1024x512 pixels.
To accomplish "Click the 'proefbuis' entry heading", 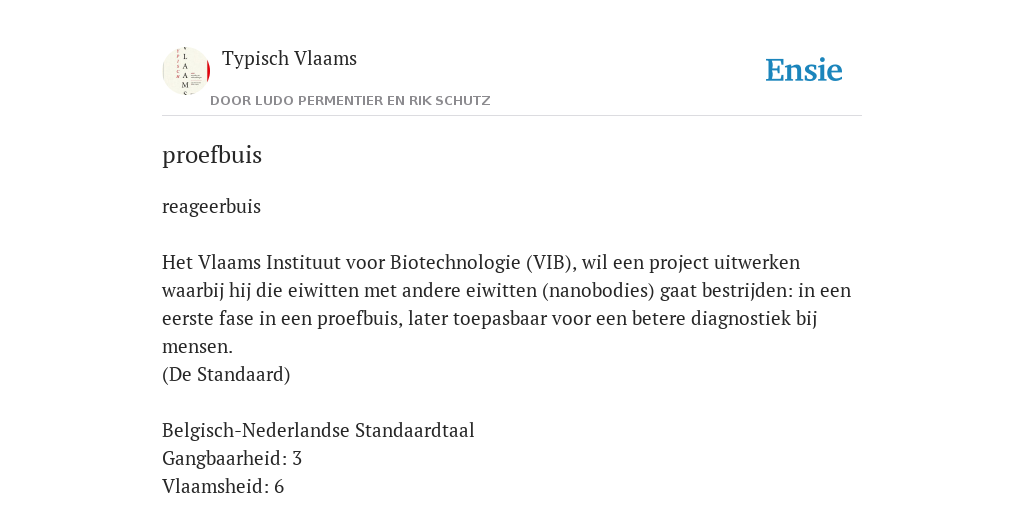I will [212, 155].
